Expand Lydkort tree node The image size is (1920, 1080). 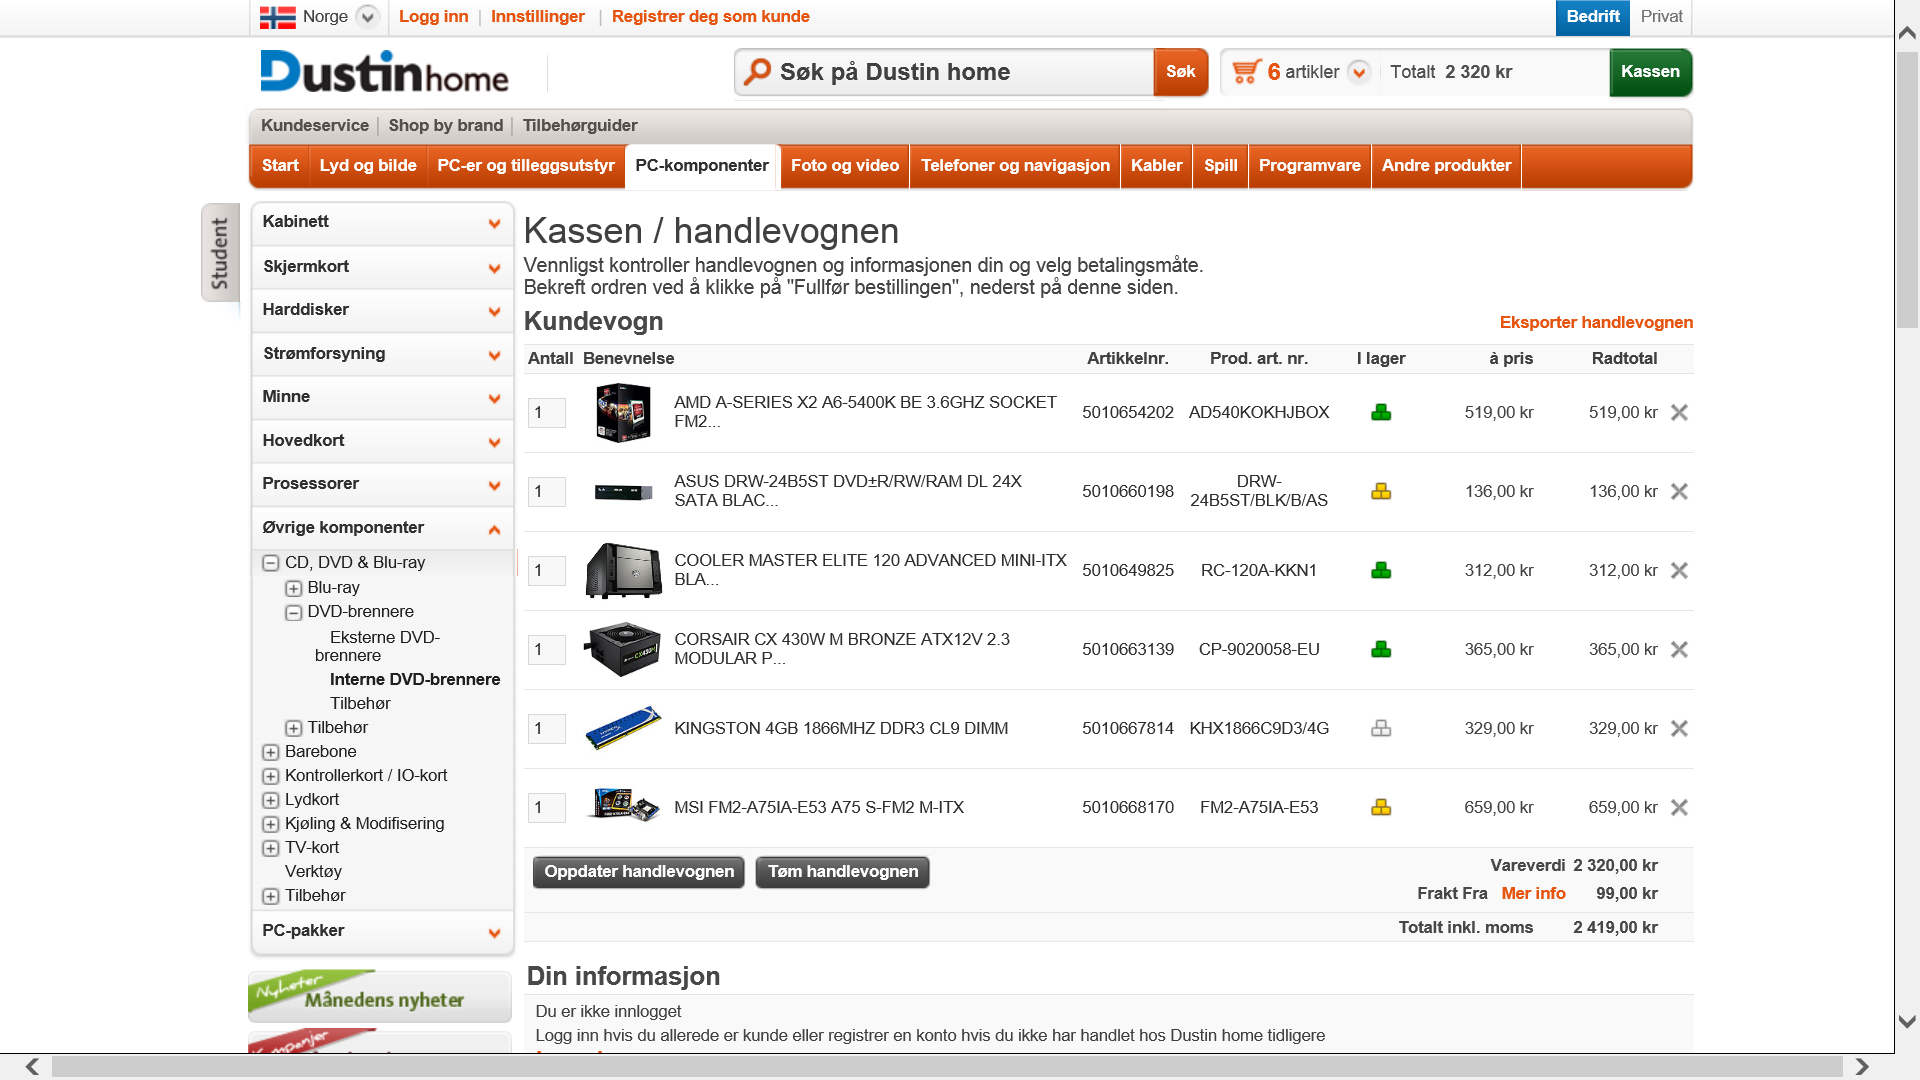(270, 800)
